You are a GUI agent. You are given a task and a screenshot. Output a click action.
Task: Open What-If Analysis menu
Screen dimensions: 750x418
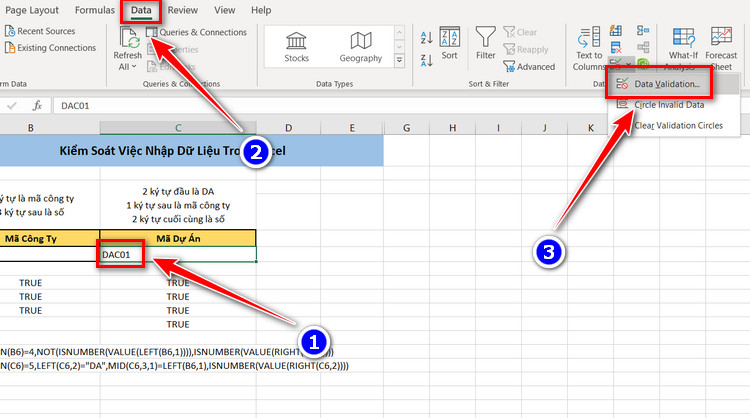pyautogui.click(x=683, y=49)
